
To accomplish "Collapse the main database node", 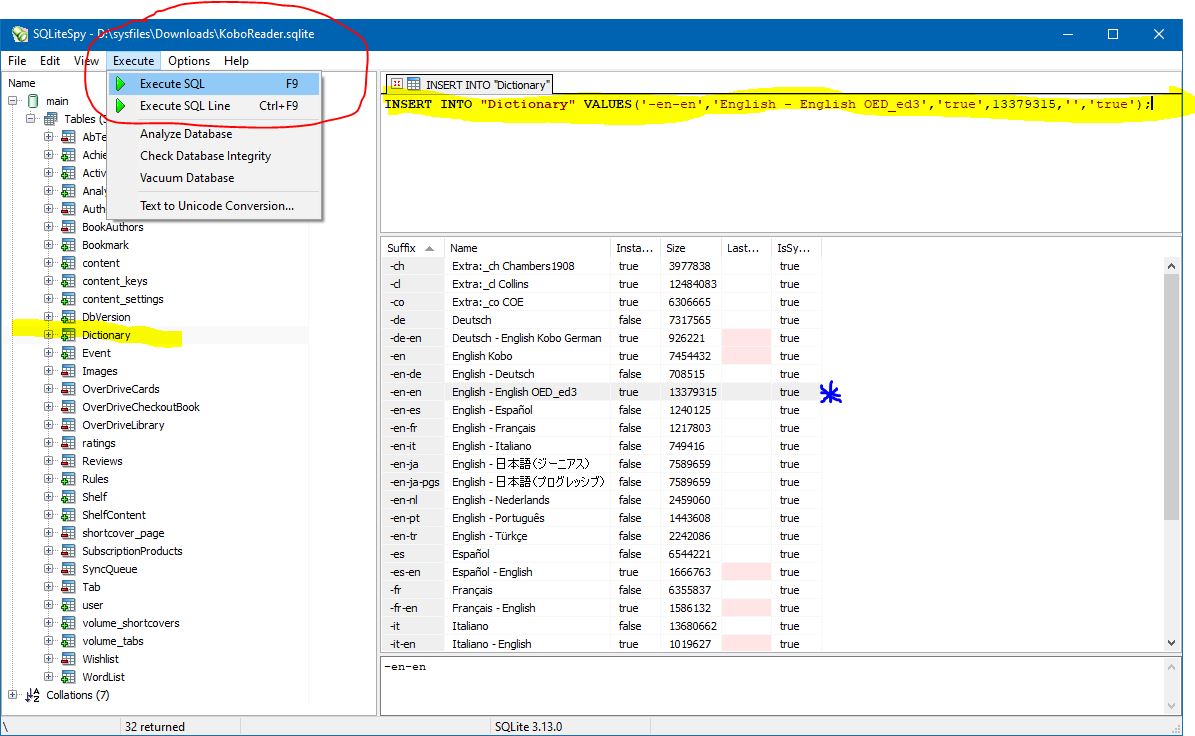I will [x=13, y=101].
